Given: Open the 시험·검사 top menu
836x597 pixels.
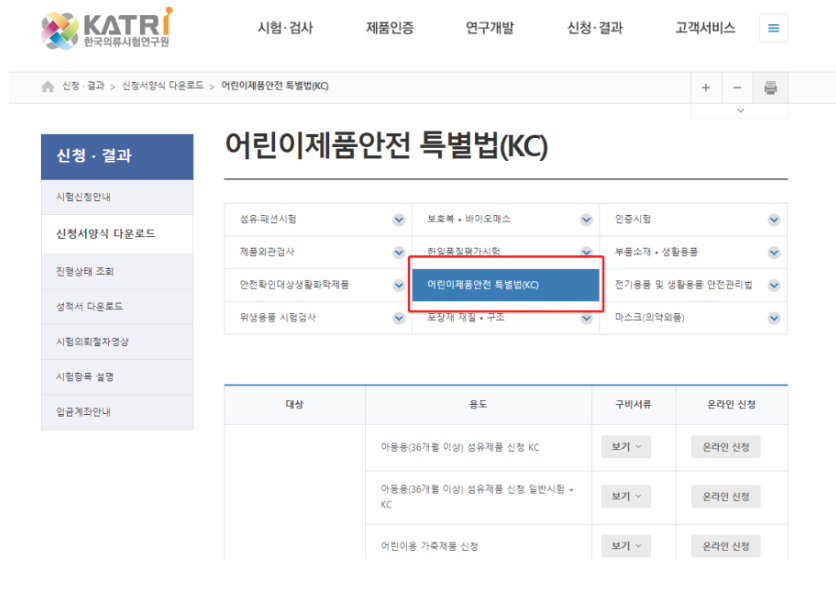Looking at the screenshot, I should [285, 28].
